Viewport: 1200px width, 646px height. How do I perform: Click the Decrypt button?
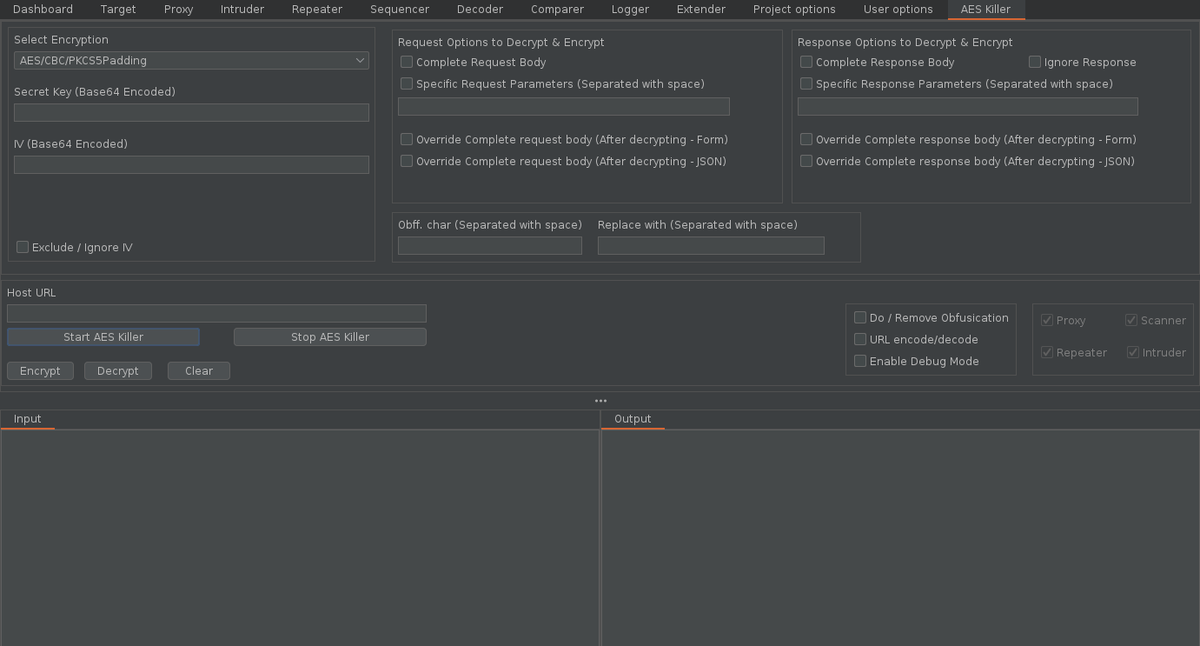click(x=118, y=371)
